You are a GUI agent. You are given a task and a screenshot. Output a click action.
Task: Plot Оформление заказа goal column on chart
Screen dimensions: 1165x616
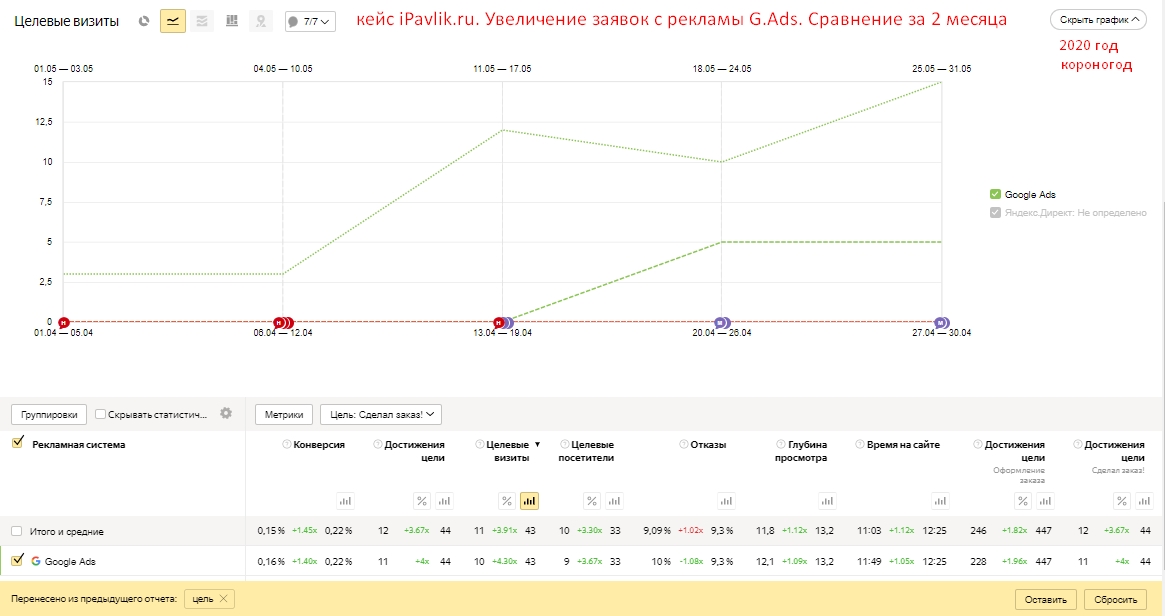tap(1045, 501)
